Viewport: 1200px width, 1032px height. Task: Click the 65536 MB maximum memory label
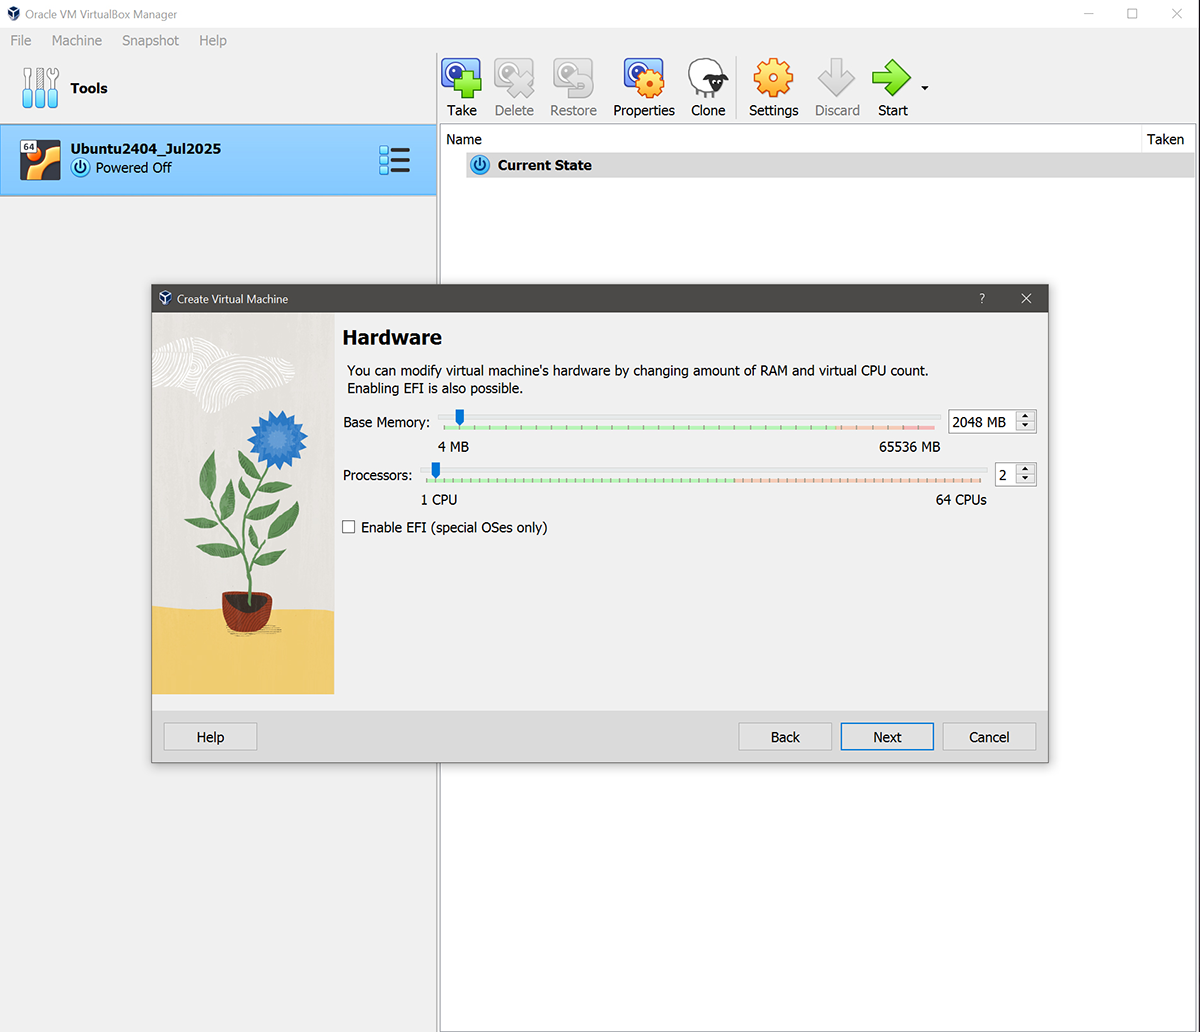[909, 447]
